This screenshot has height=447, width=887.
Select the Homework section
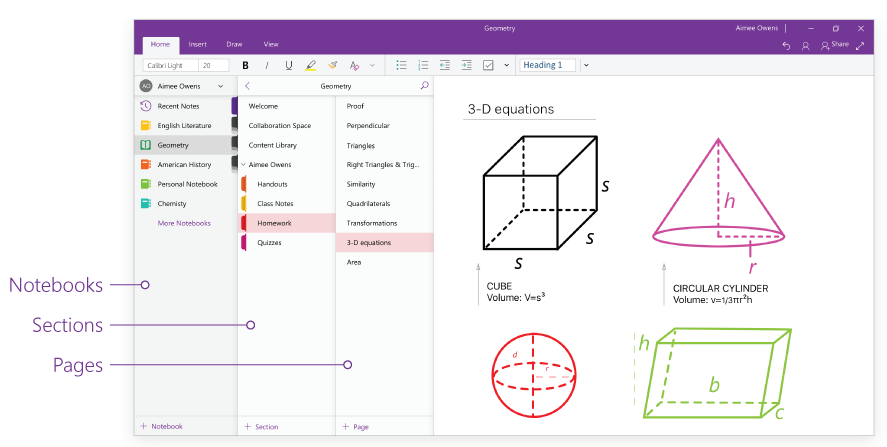point(287,223)
